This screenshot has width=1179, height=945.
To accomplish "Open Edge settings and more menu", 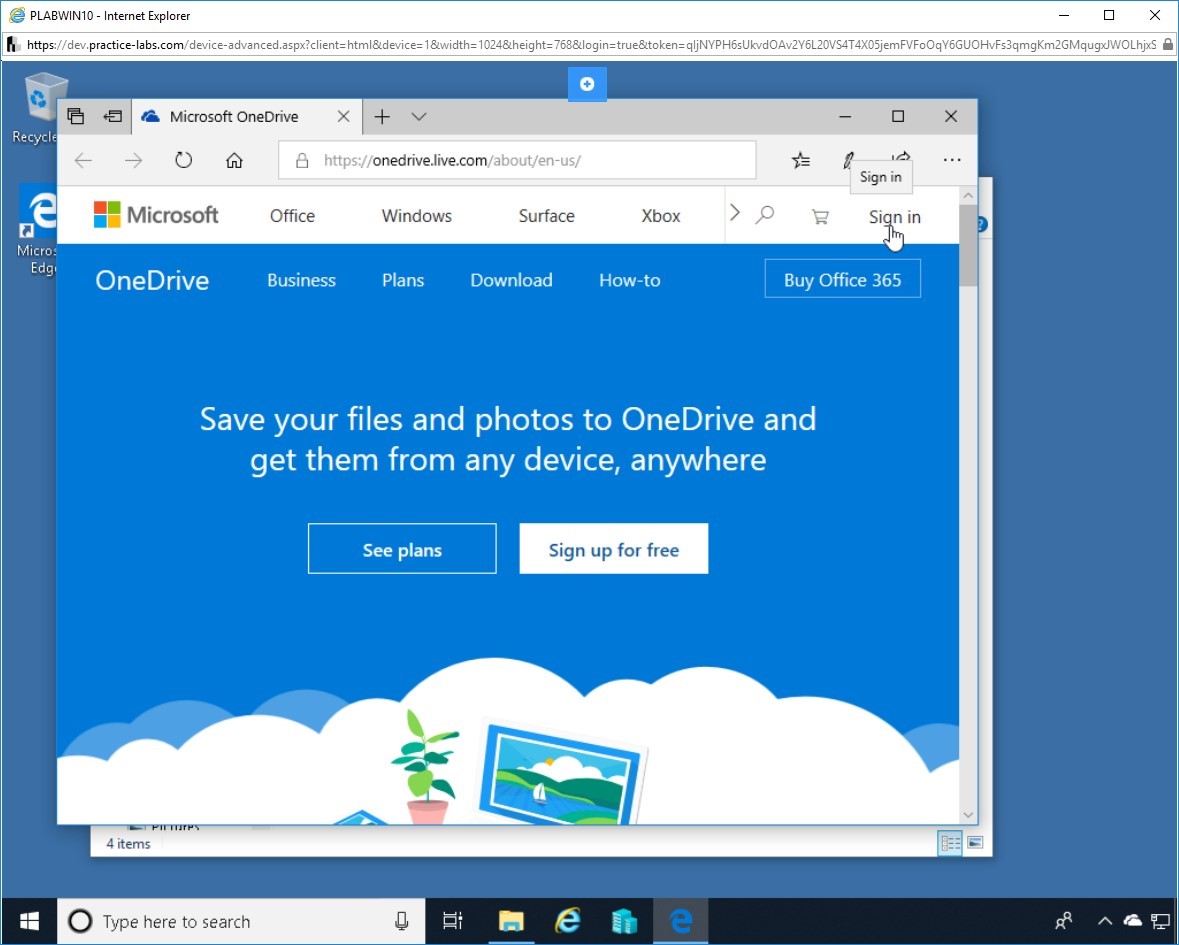I will coord(952,159).
